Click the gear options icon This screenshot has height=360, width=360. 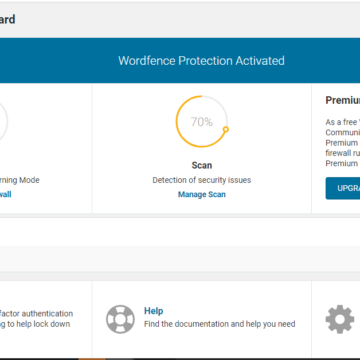point(340,319)
